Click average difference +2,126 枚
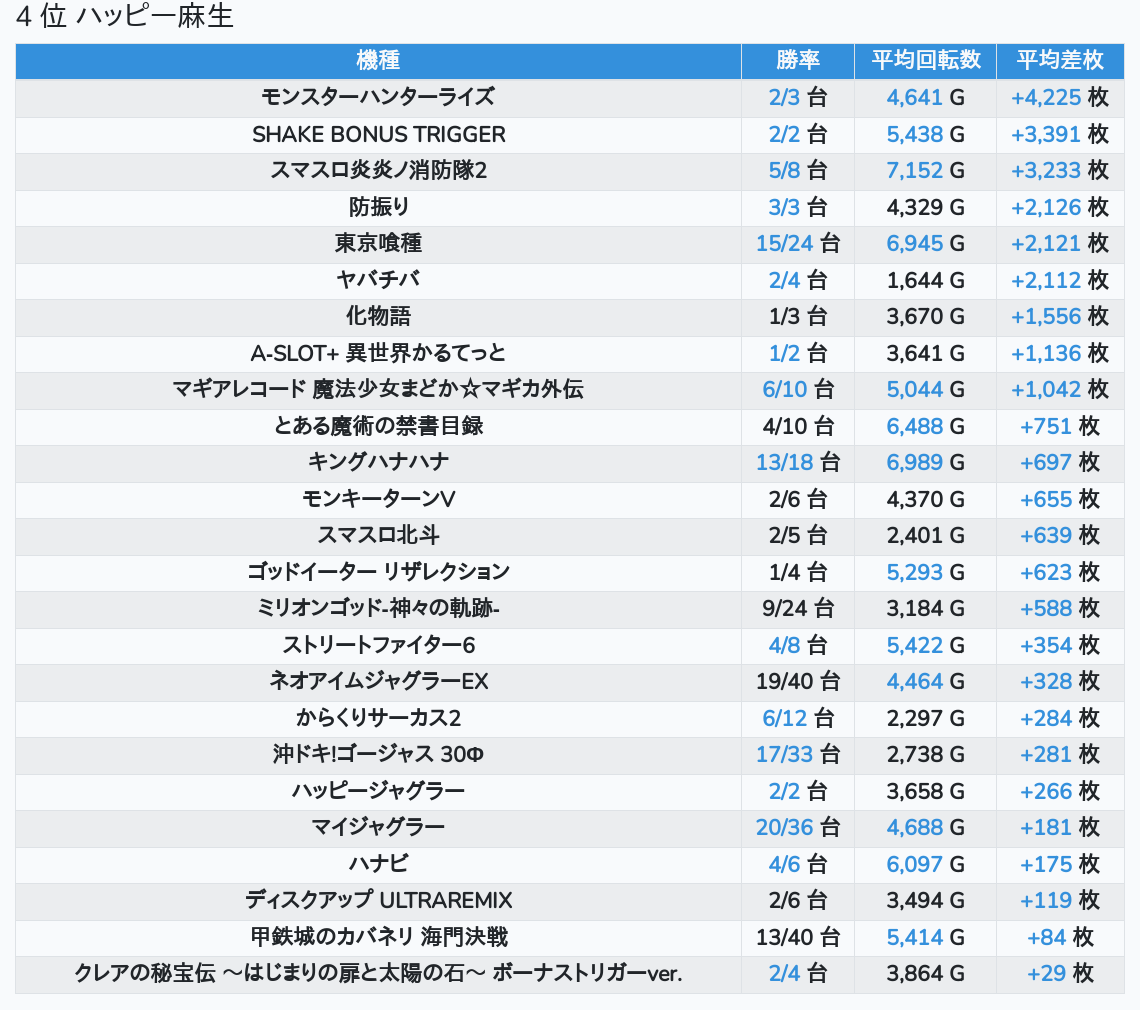The image size is (1140, 1010). click(1060, 207)
